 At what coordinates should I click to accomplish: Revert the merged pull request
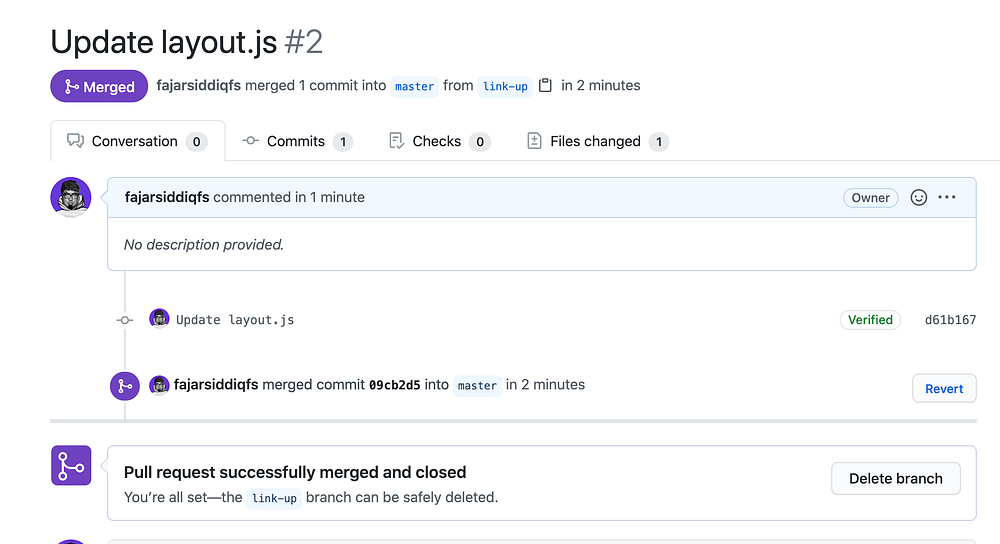pyautogui.click(x=944, y=388)
